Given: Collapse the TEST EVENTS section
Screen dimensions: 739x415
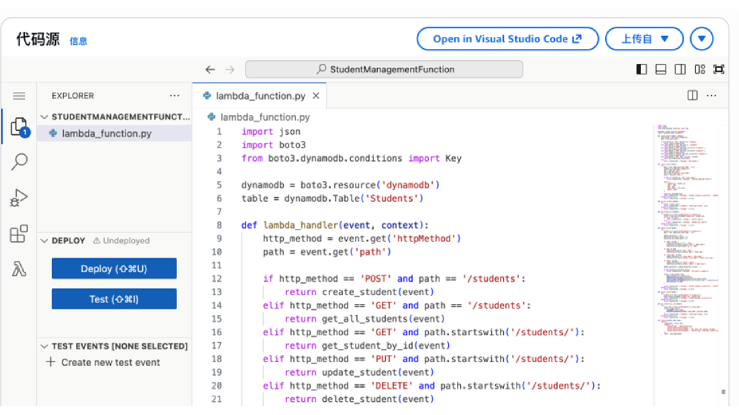Looking at the screenshot, I should coord(45,346).
